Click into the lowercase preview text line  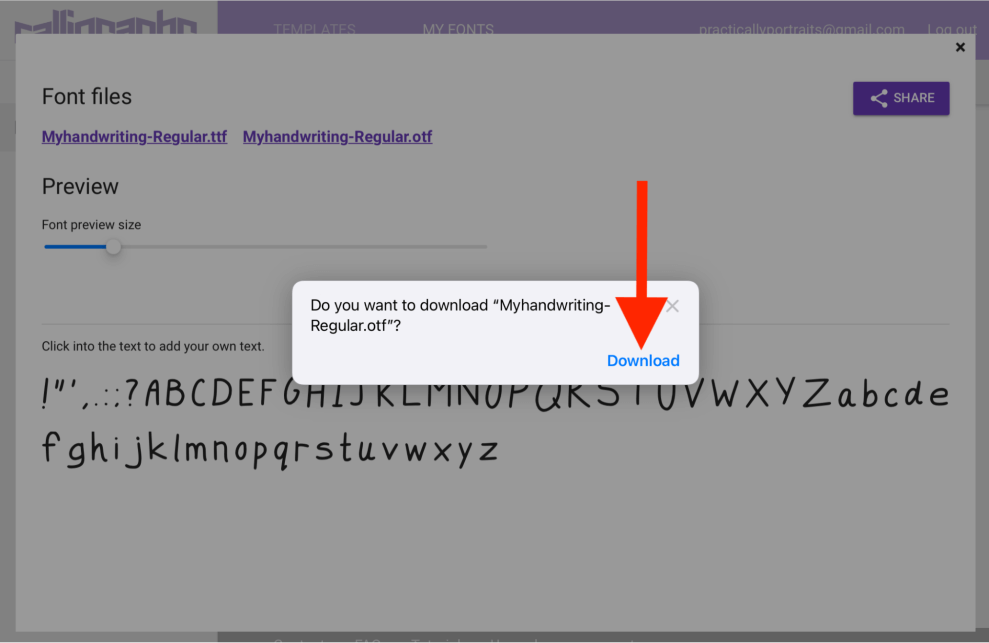pos(270,450)
